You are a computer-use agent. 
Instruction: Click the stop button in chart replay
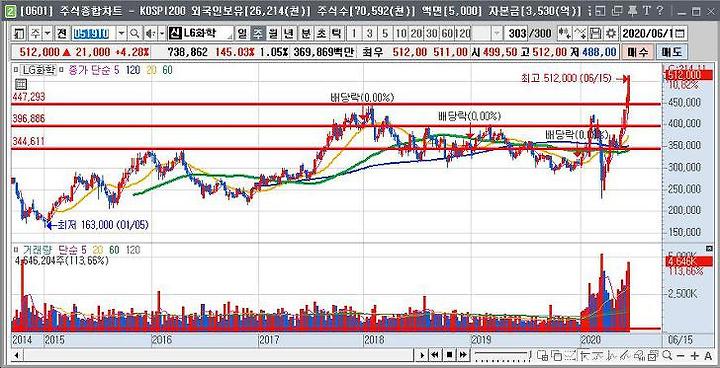pos(450,355)
